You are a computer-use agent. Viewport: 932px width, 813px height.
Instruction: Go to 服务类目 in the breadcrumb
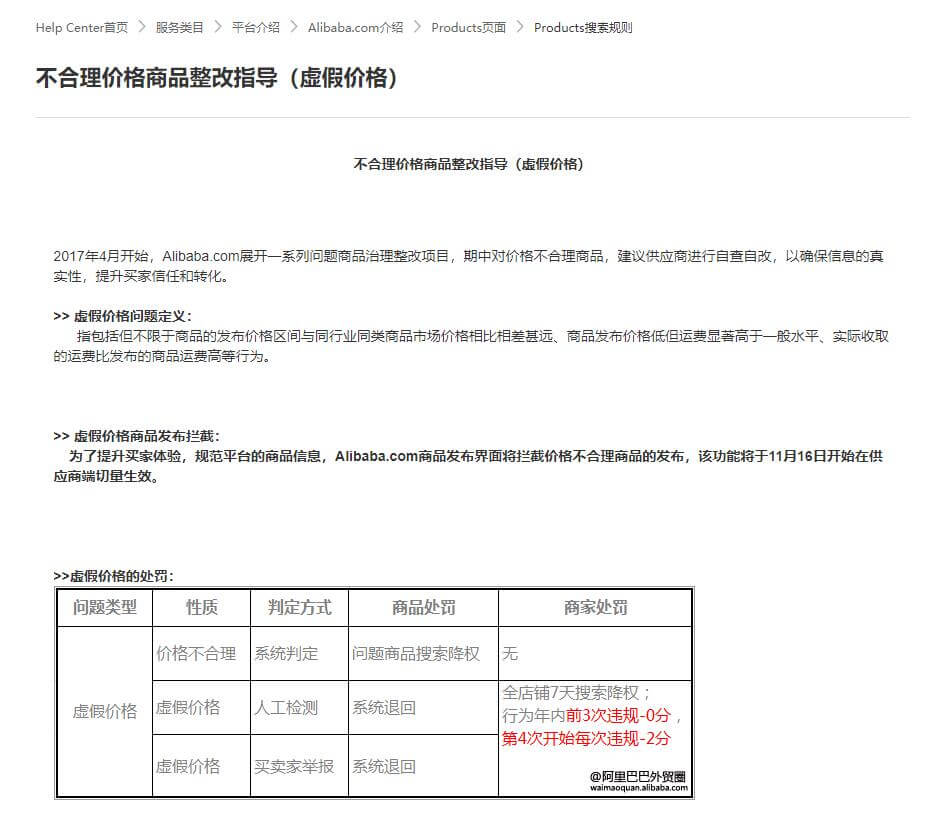[x=180, y=28]
